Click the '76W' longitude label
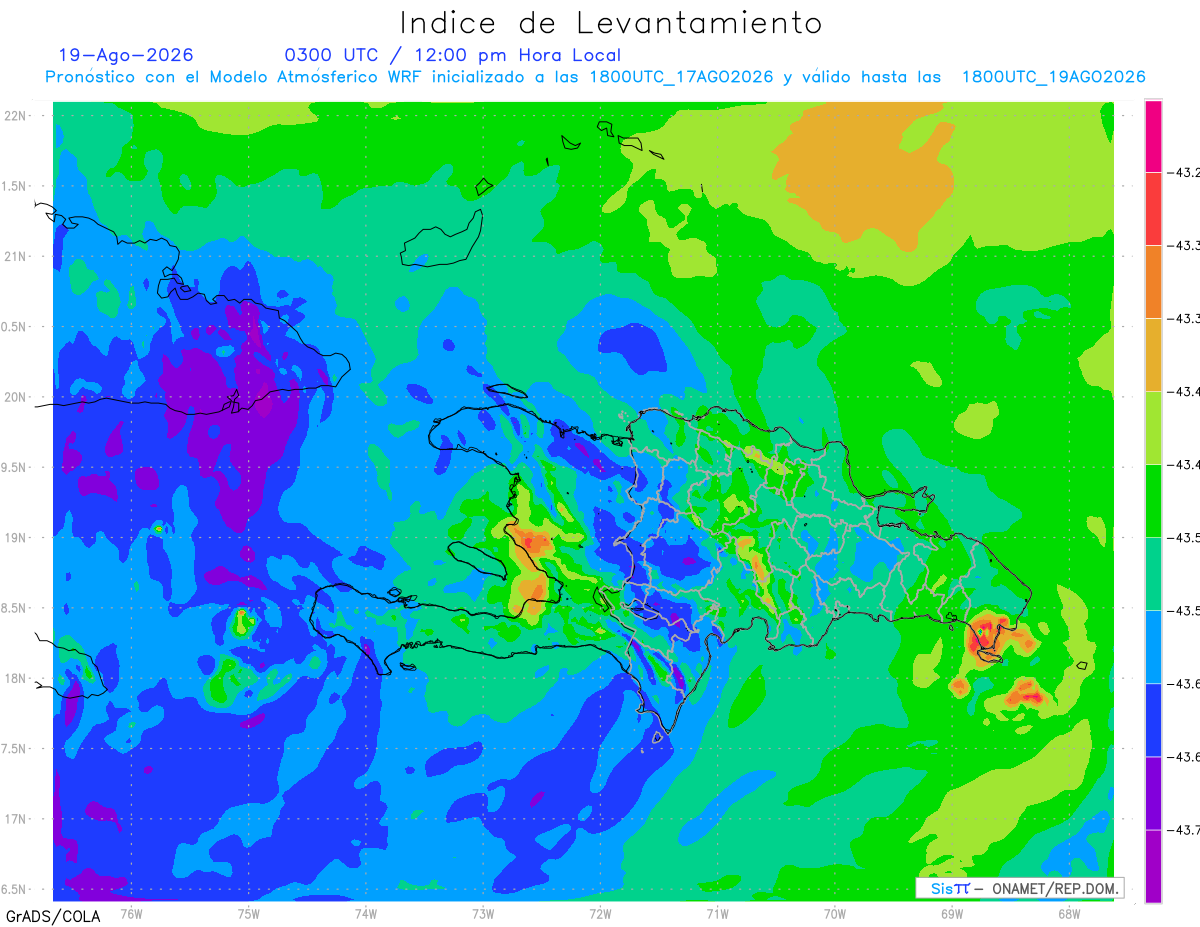Image resolution: width=1200 pixels, height=927 pixels. (x=131, y=913)
